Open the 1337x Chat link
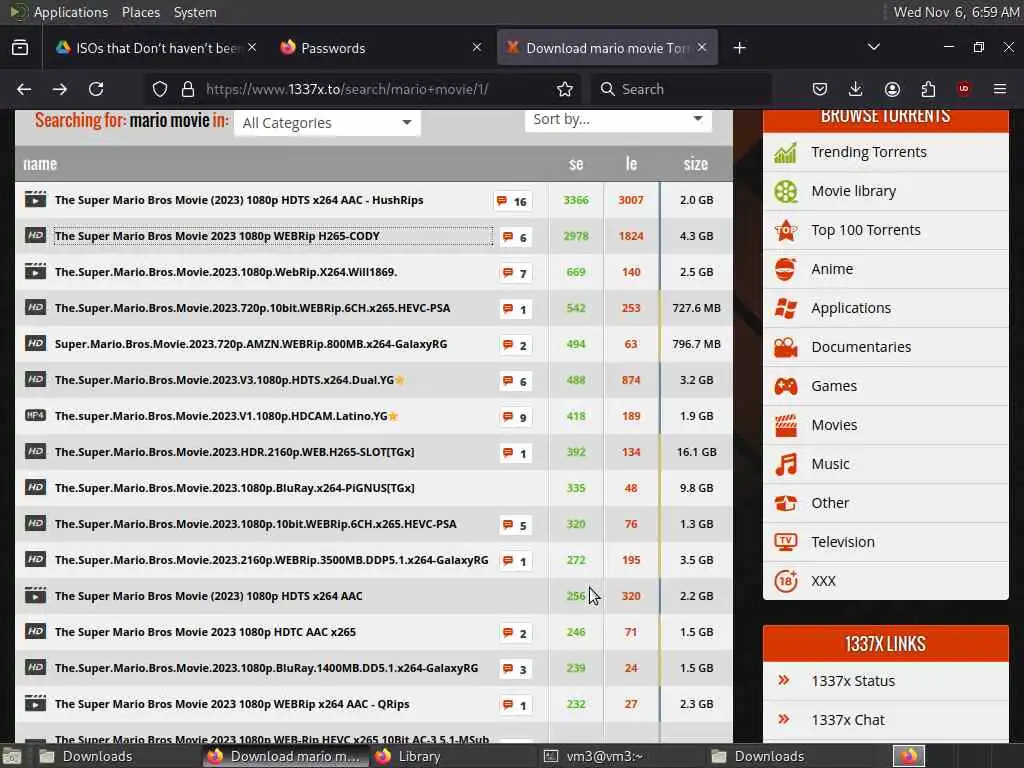 (x=848, y=720)
